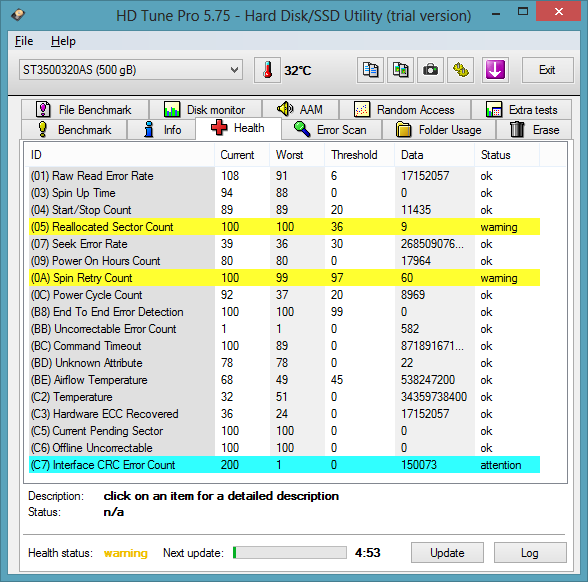Select the Uncorrectable Error Count row
Image resolution: width=588 pixels, height=582 pixels.
[x=284, y=329]
